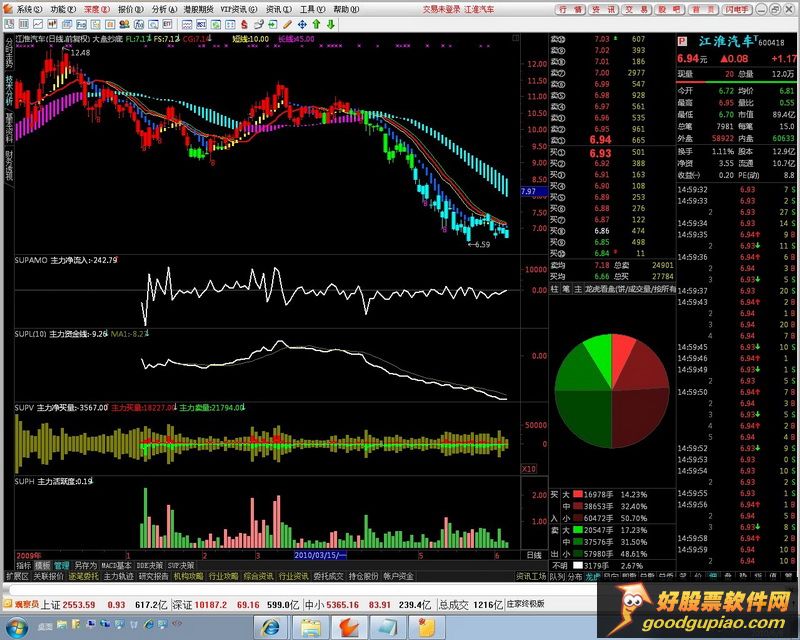Switch to the MACD基本 tab
The width and height of the screenshot is (800, 640).
coord(116,565)
